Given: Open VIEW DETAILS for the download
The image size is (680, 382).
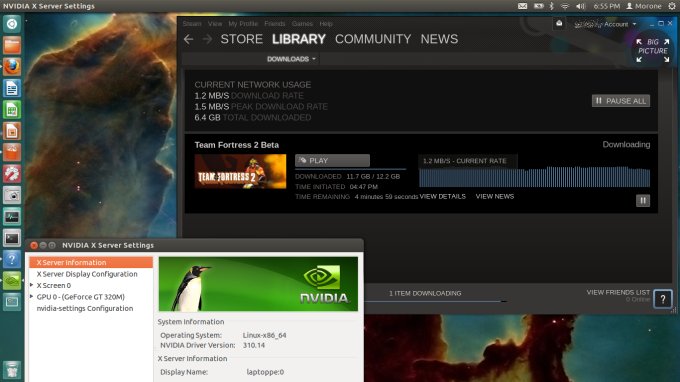Looking at the screenshot, I should click(x=442, y=196).
